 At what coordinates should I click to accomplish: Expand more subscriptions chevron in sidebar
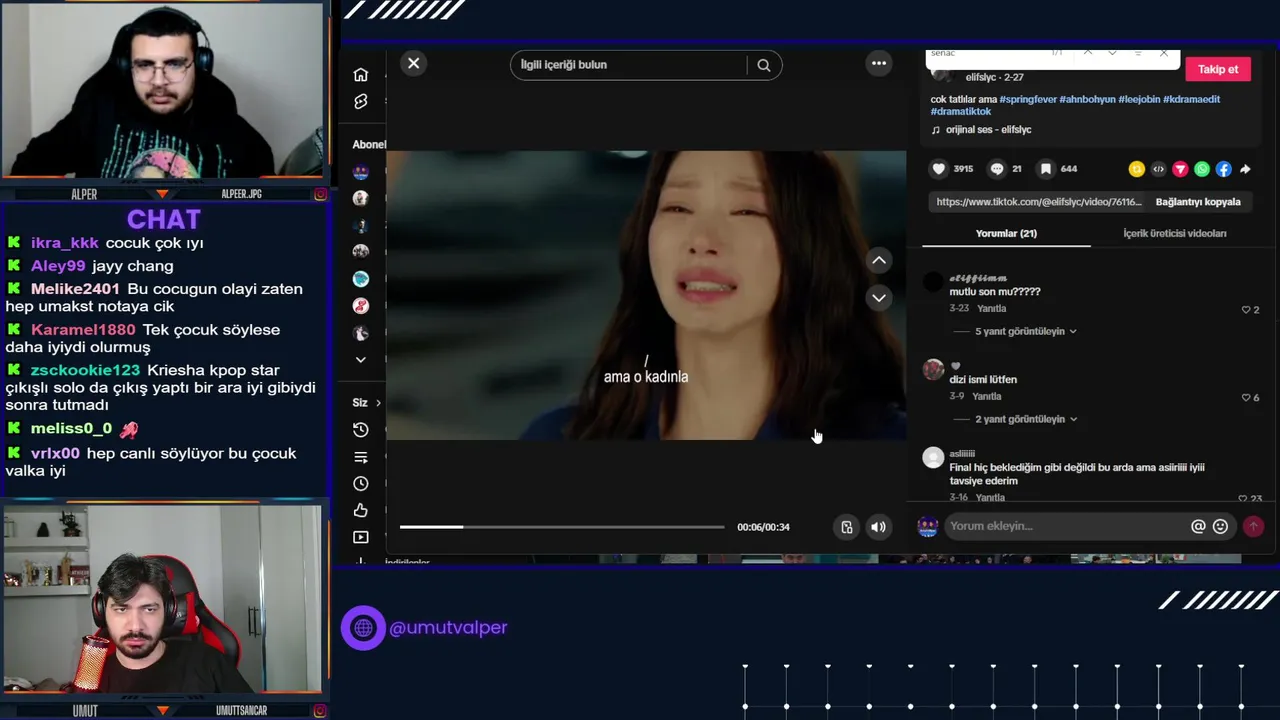[361, 360]
